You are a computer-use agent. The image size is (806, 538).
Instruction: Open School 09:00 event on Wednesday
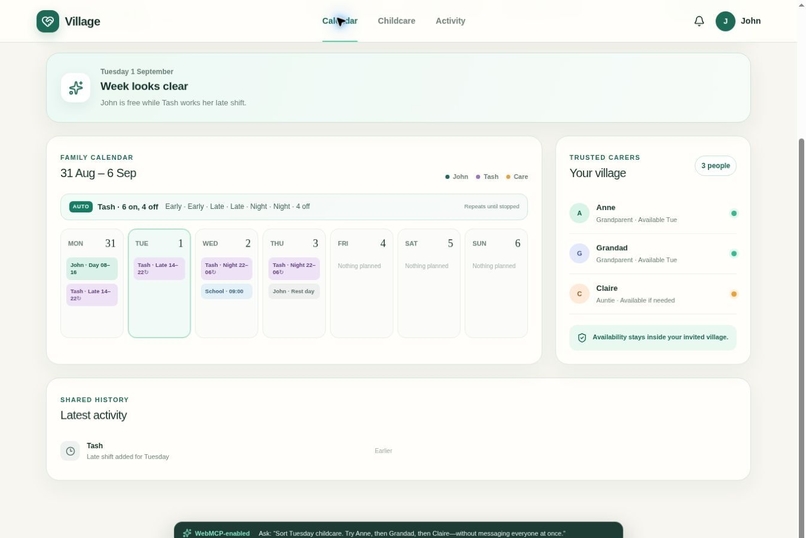227,291
